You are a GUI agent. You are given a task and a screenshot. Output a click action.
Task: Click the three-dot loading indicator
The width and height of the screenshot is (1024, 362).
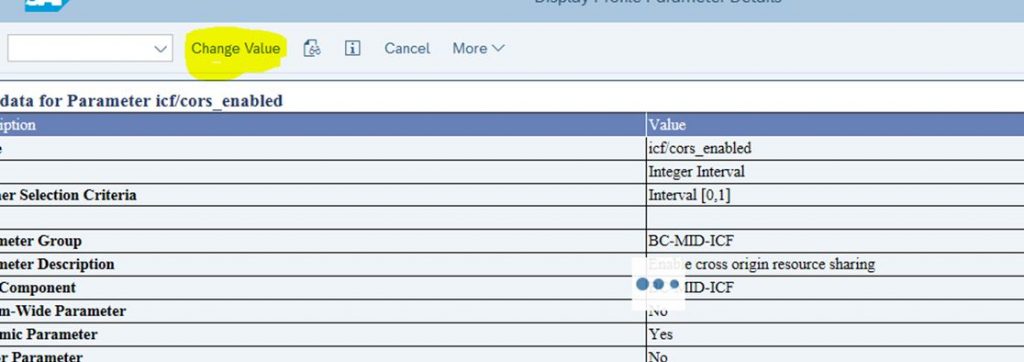point(658,284)
